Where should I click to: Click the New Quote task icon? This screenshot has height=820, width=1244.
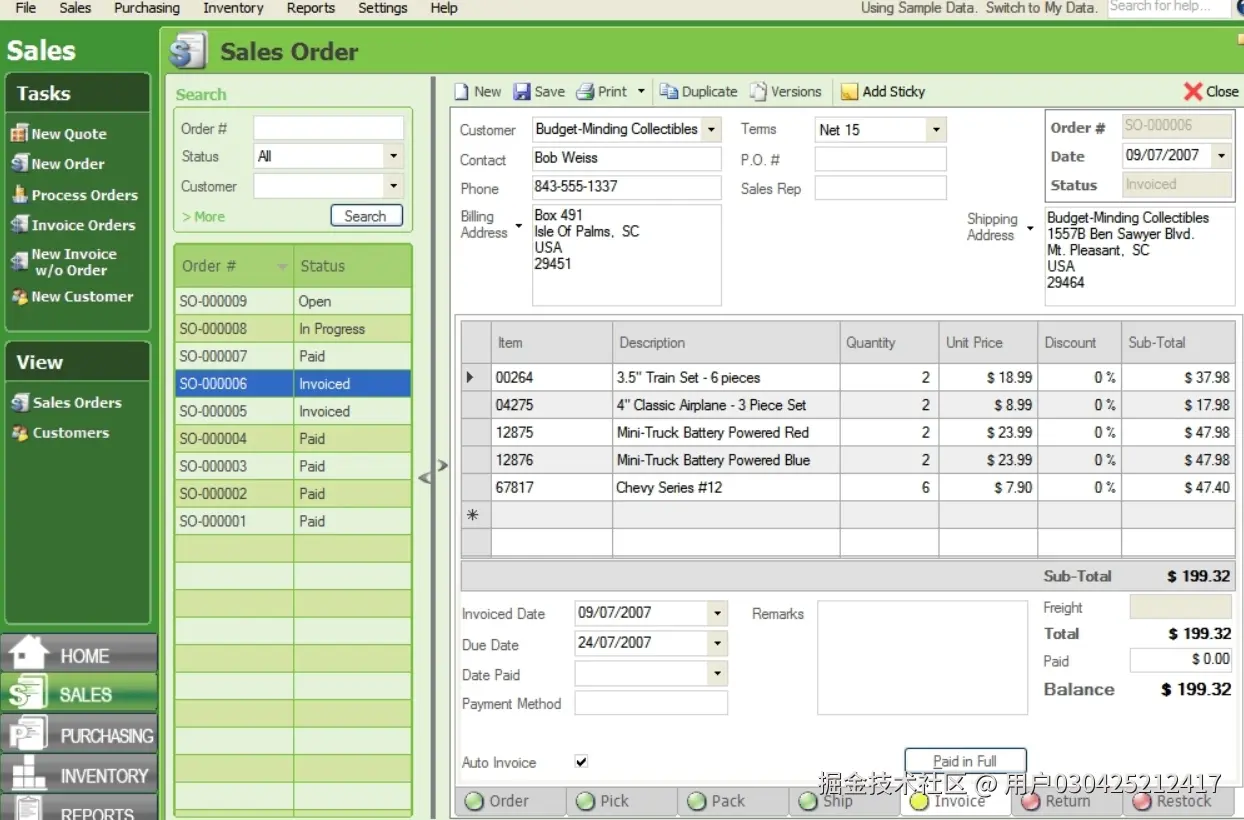point(19,134)
